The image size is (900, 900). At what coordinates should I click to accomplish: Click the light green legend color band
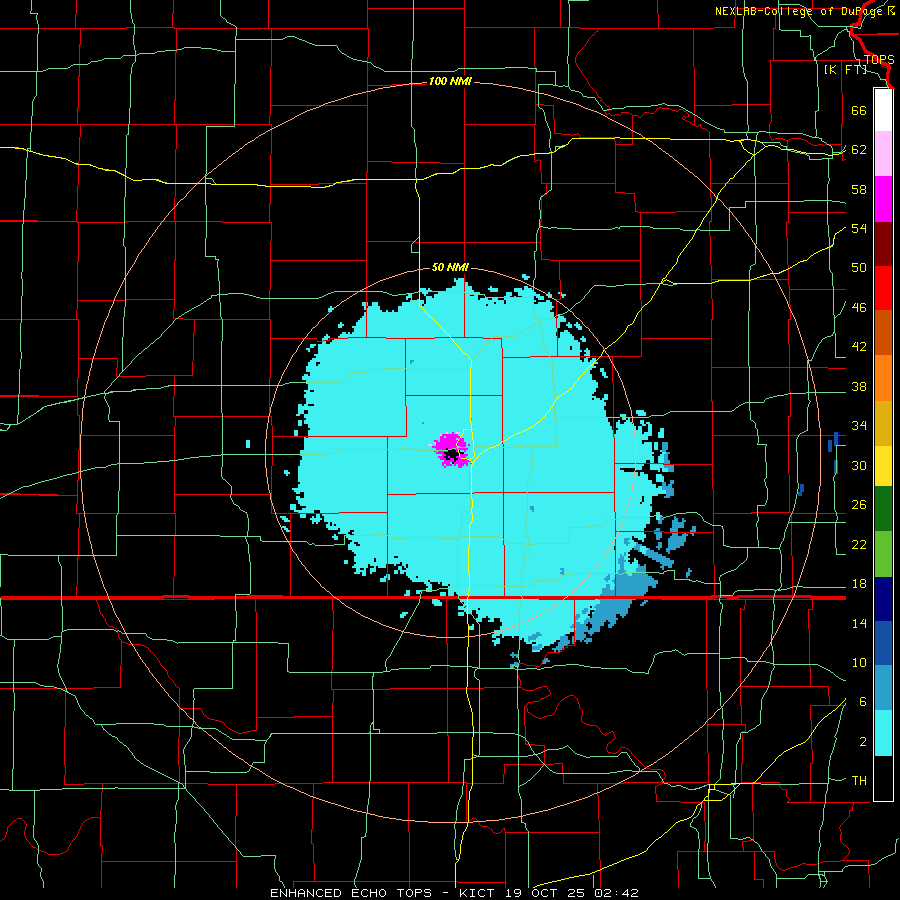point(883,554)
